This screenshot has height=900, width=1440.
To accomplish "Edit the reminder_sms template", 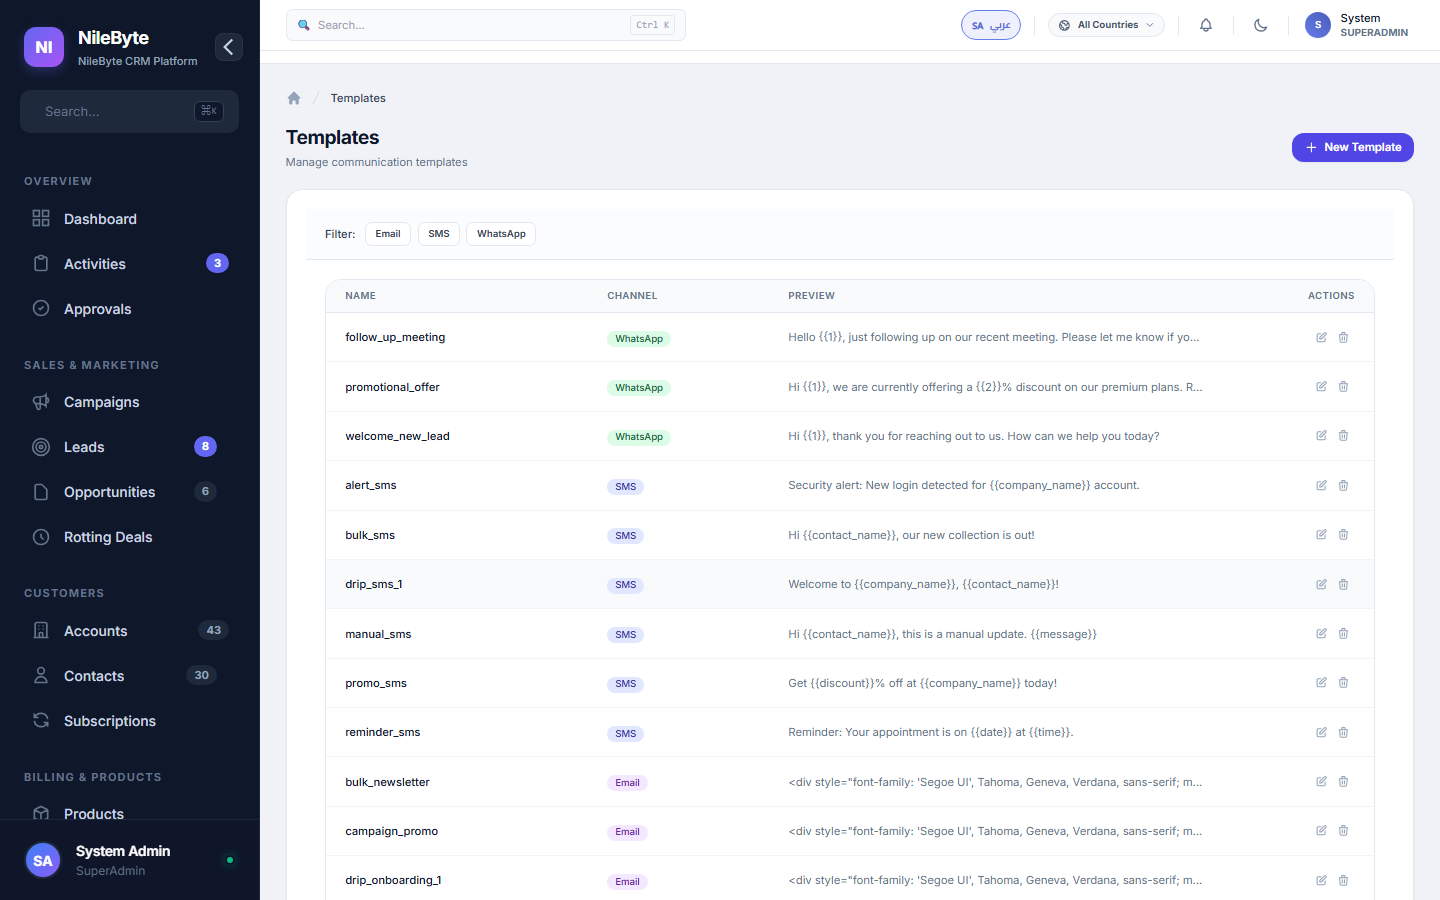I will 1321,733.
